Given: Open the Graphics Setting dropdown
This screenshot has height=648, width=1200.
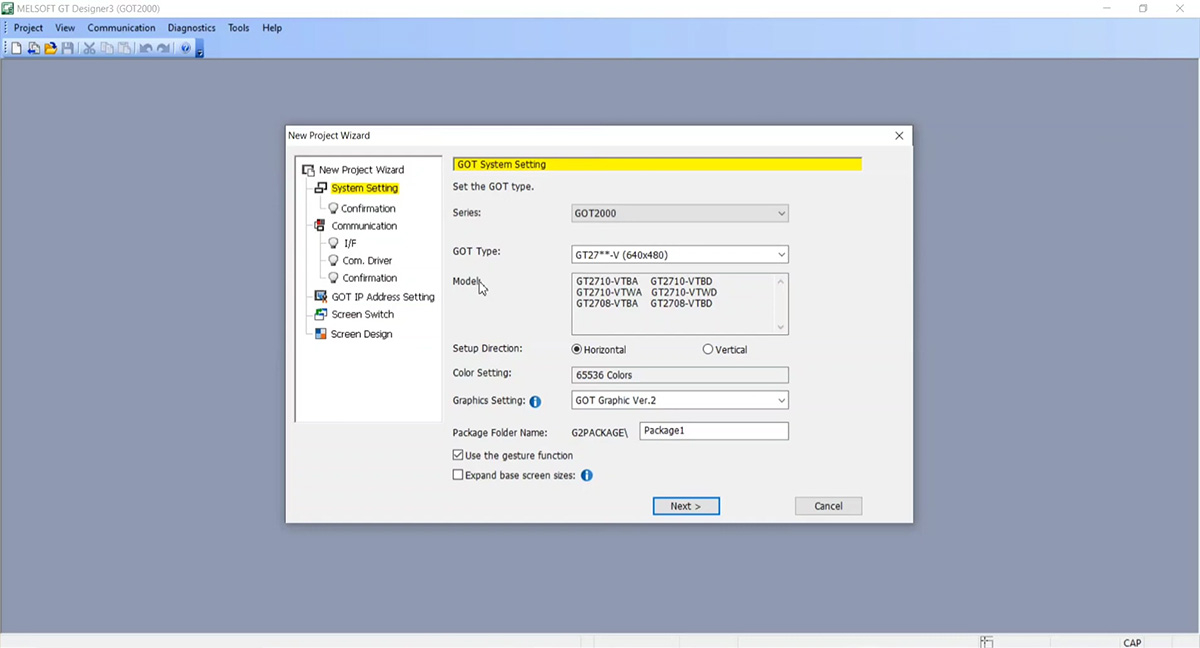Looking at the screenshot, I should pos(680,400).
